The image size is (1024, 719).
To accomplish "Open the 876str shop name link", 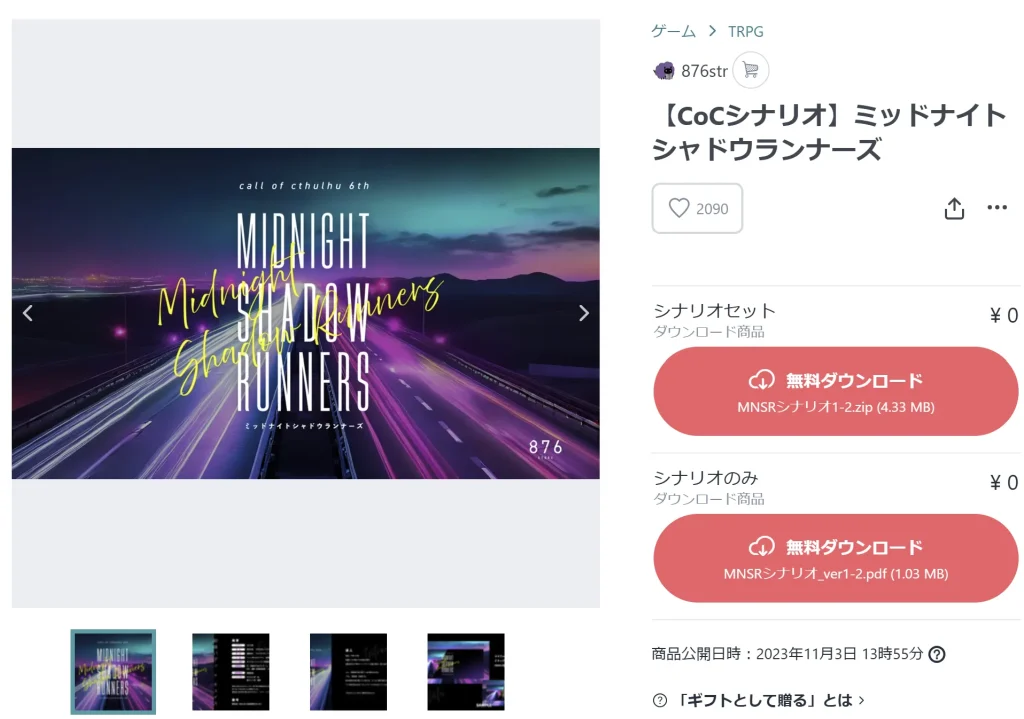I will (704, 71).
